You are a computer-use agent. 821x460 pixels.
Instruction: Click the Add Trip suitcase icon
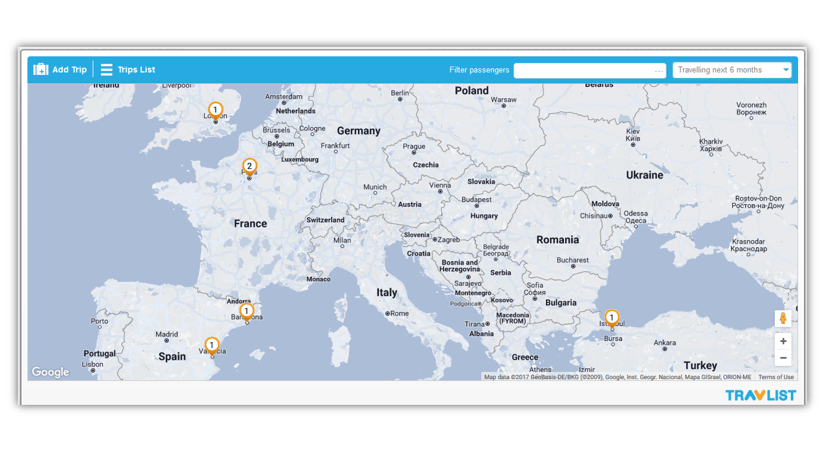pos(41,70)
